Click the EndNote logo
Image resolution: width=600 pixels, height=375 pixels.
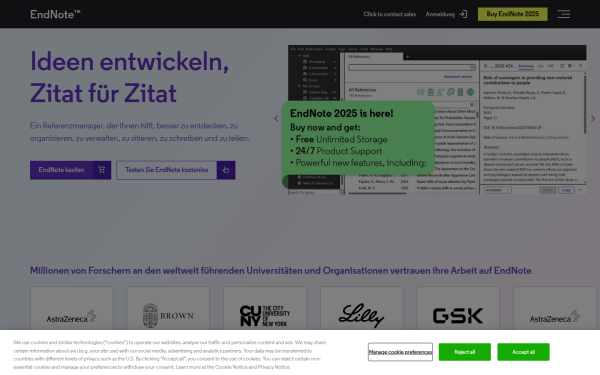pos(55,14)
